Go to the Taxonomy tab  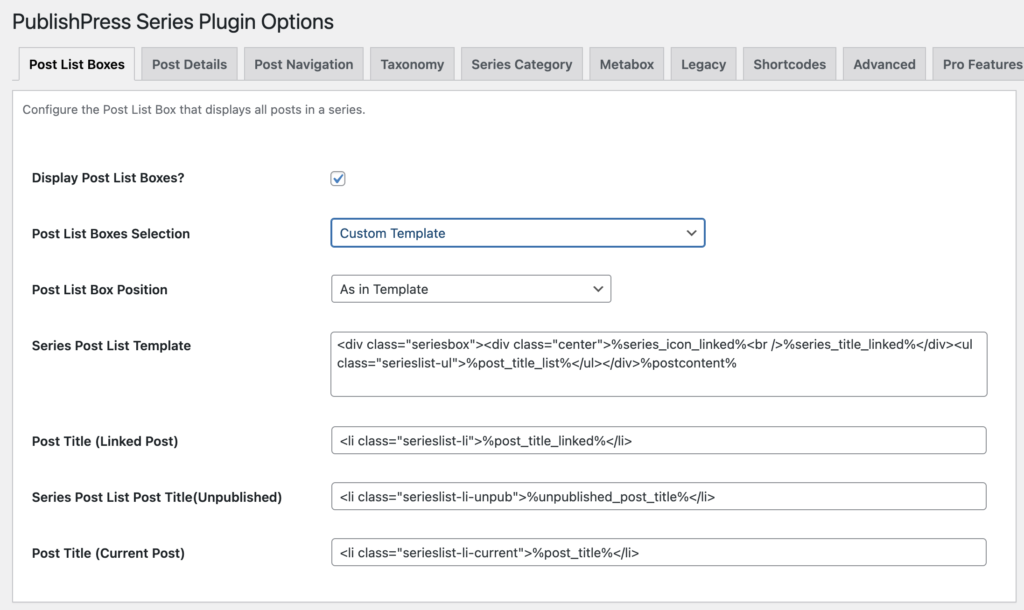coord(412,64)
